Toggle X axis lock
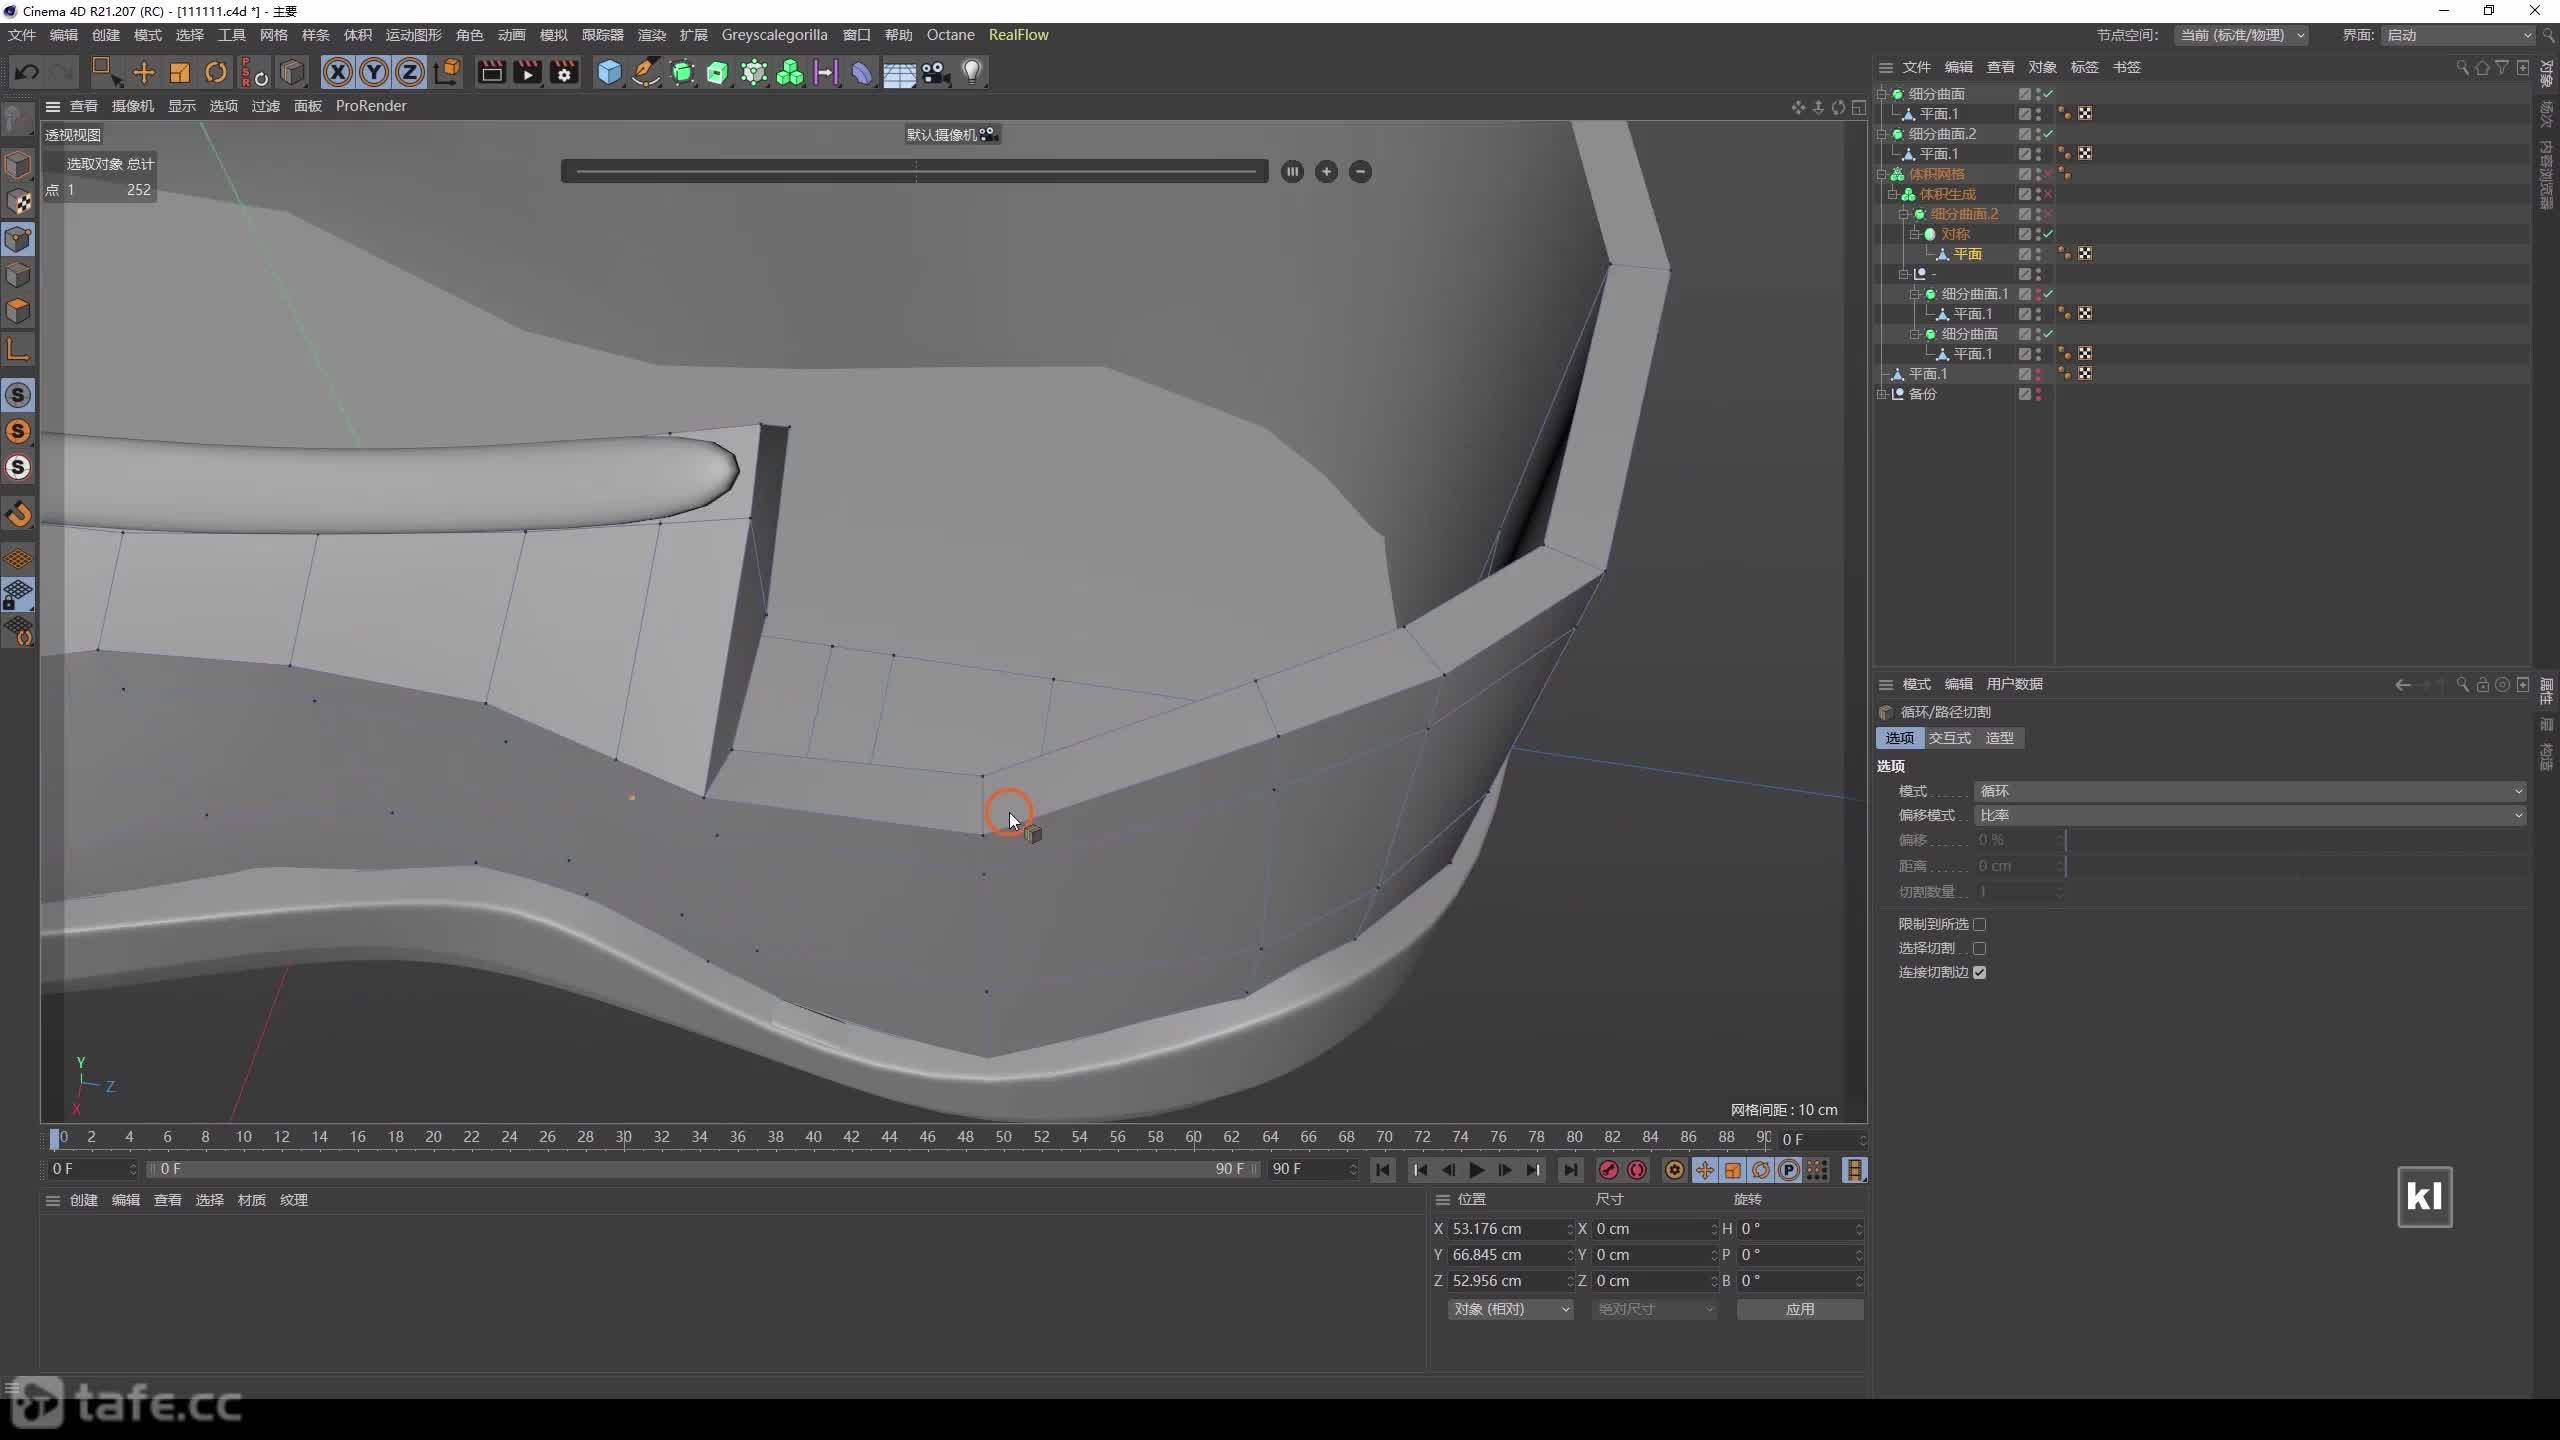The height and width of the screenshot is (1440, 2560). point(338,72)
